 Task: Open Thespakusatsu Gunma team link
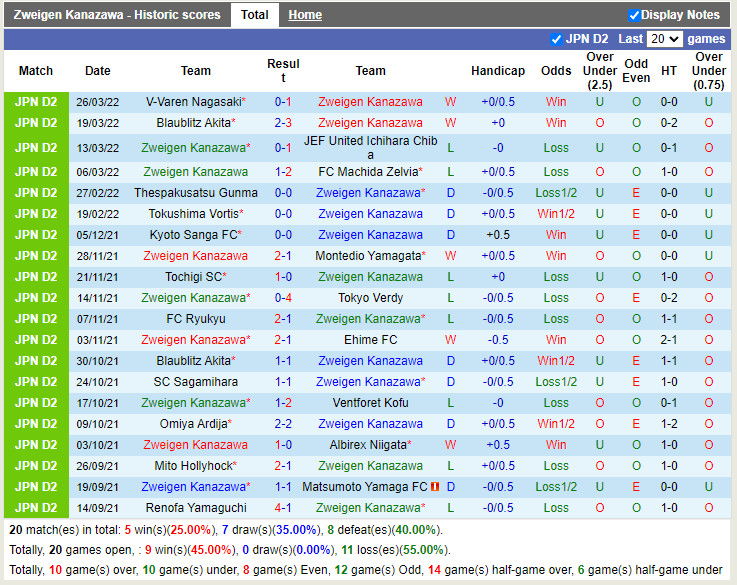coord(196,193)
